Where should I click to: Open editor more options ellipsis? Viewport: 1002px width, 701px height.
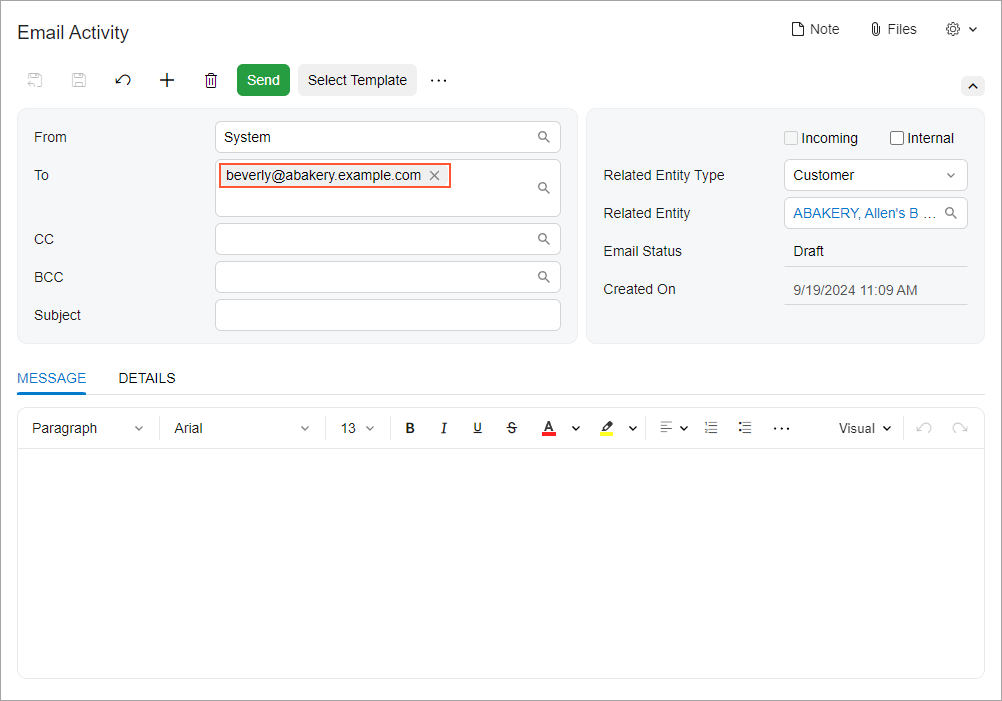tap(782, 429)
